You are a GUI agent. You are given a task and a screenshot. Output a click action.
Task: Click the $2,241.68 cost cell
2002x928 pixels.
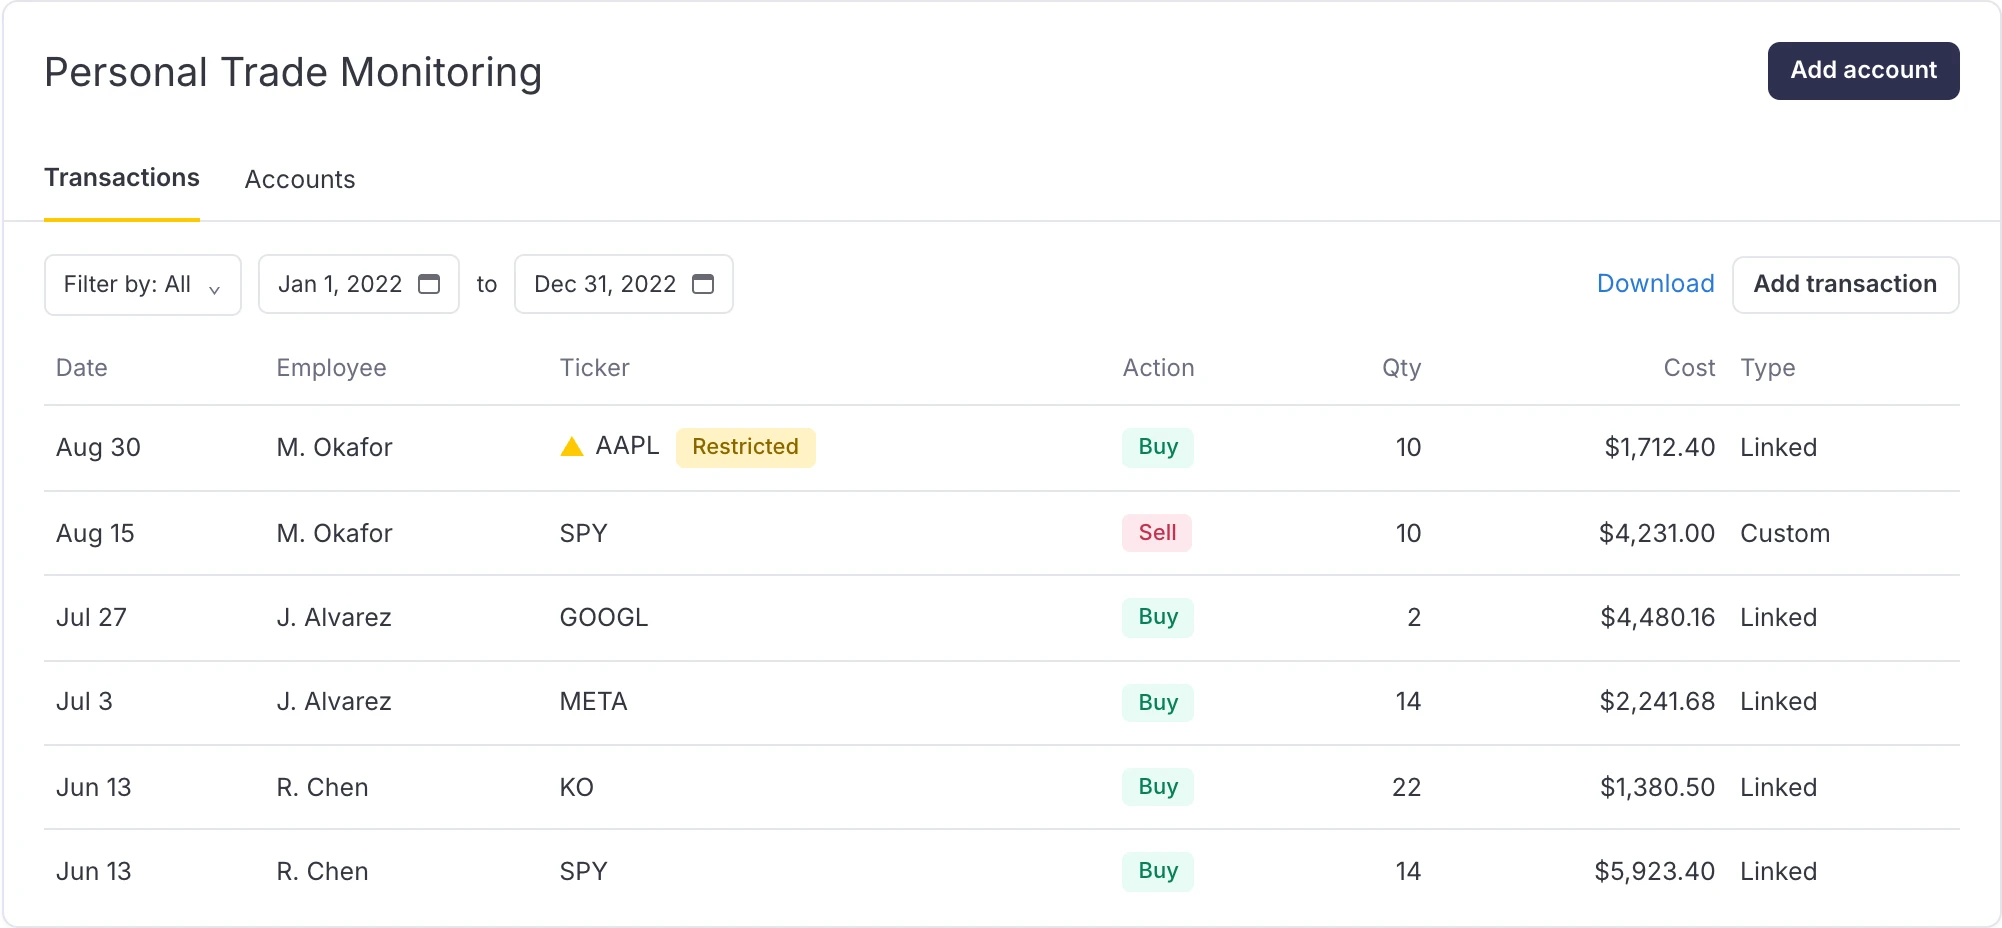1657,701
